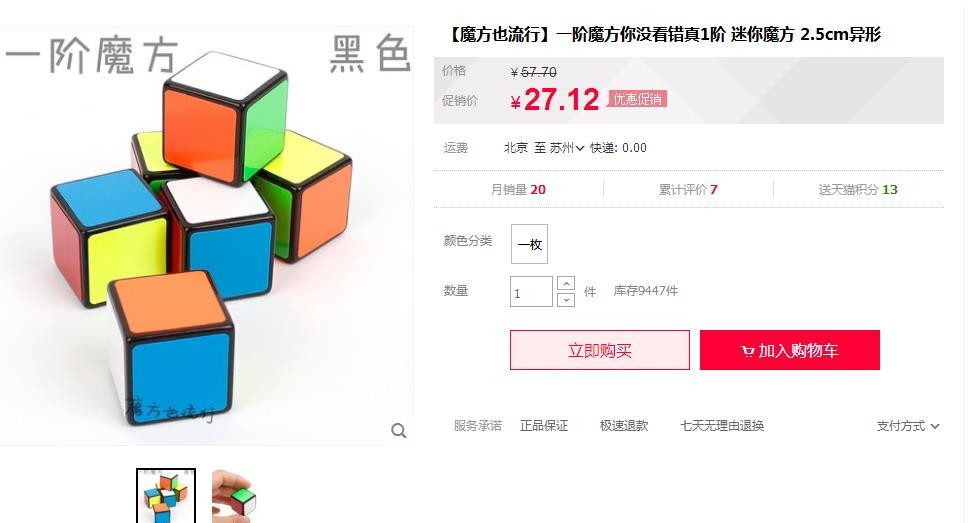The height and width of the screenshot is (523, 973).
Task: Click the 极速退款 service link
Action: click(x=624, y=426)
